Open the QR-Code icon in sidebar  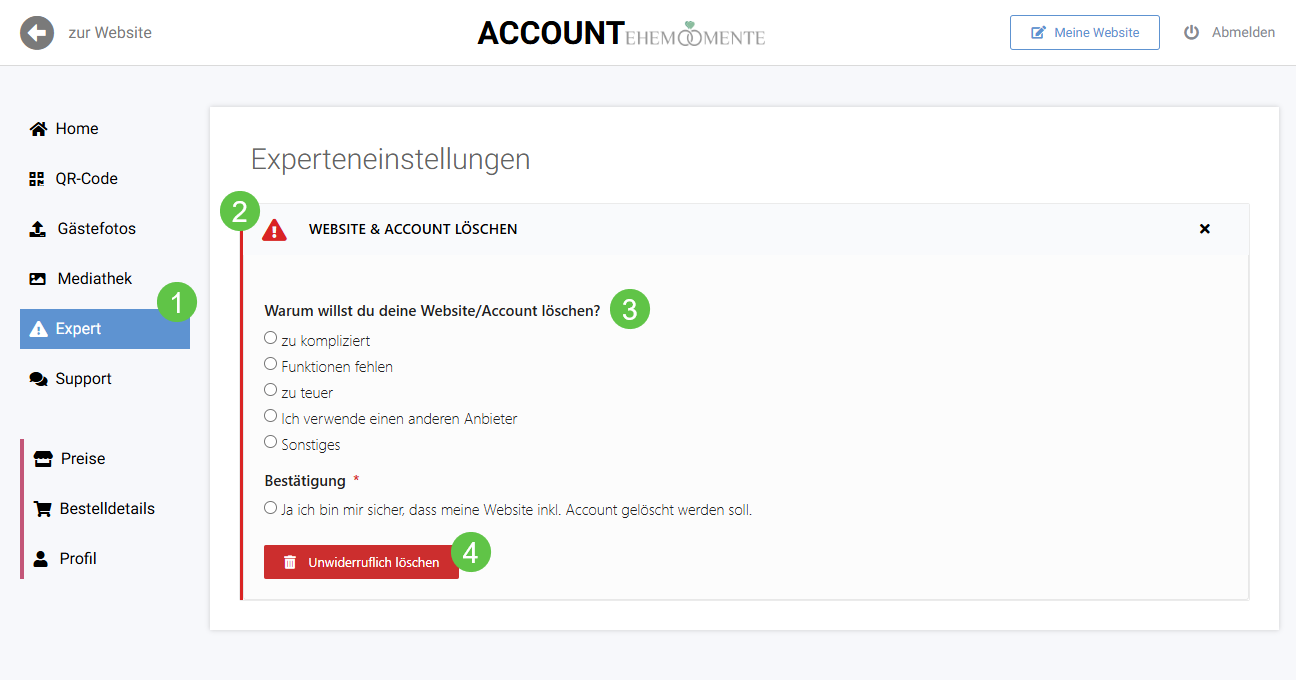(37, 179)
